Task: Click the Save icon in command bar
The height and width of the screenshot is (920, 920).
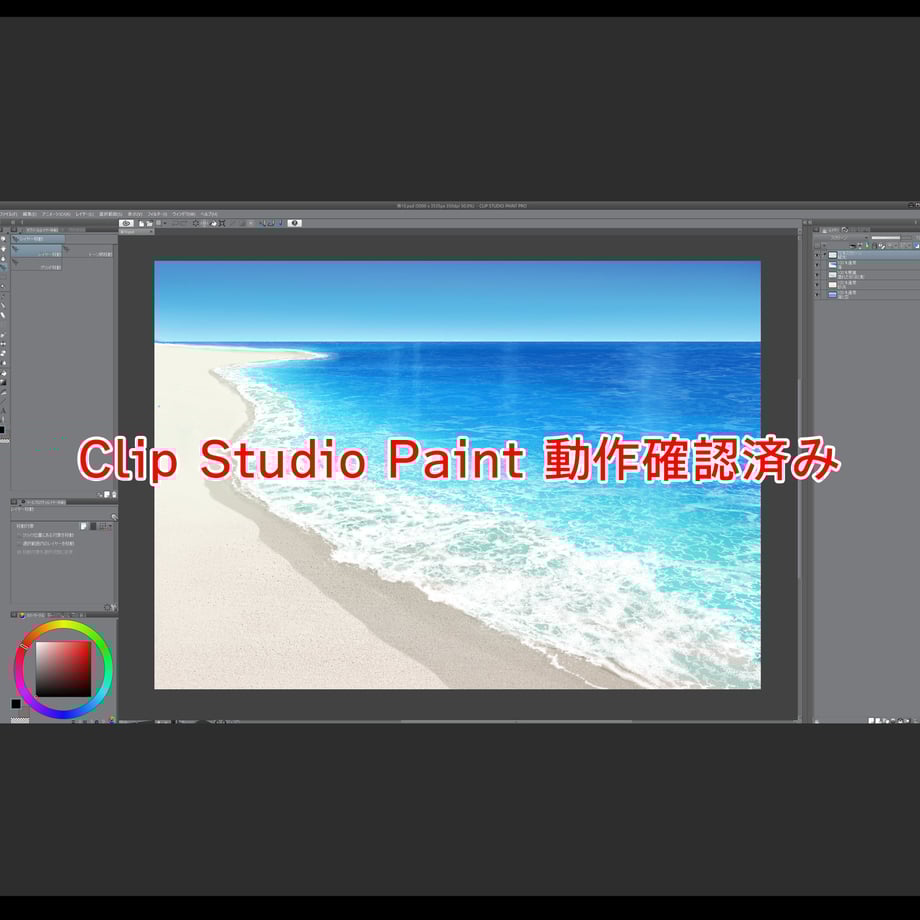Action: click(159, 224)
